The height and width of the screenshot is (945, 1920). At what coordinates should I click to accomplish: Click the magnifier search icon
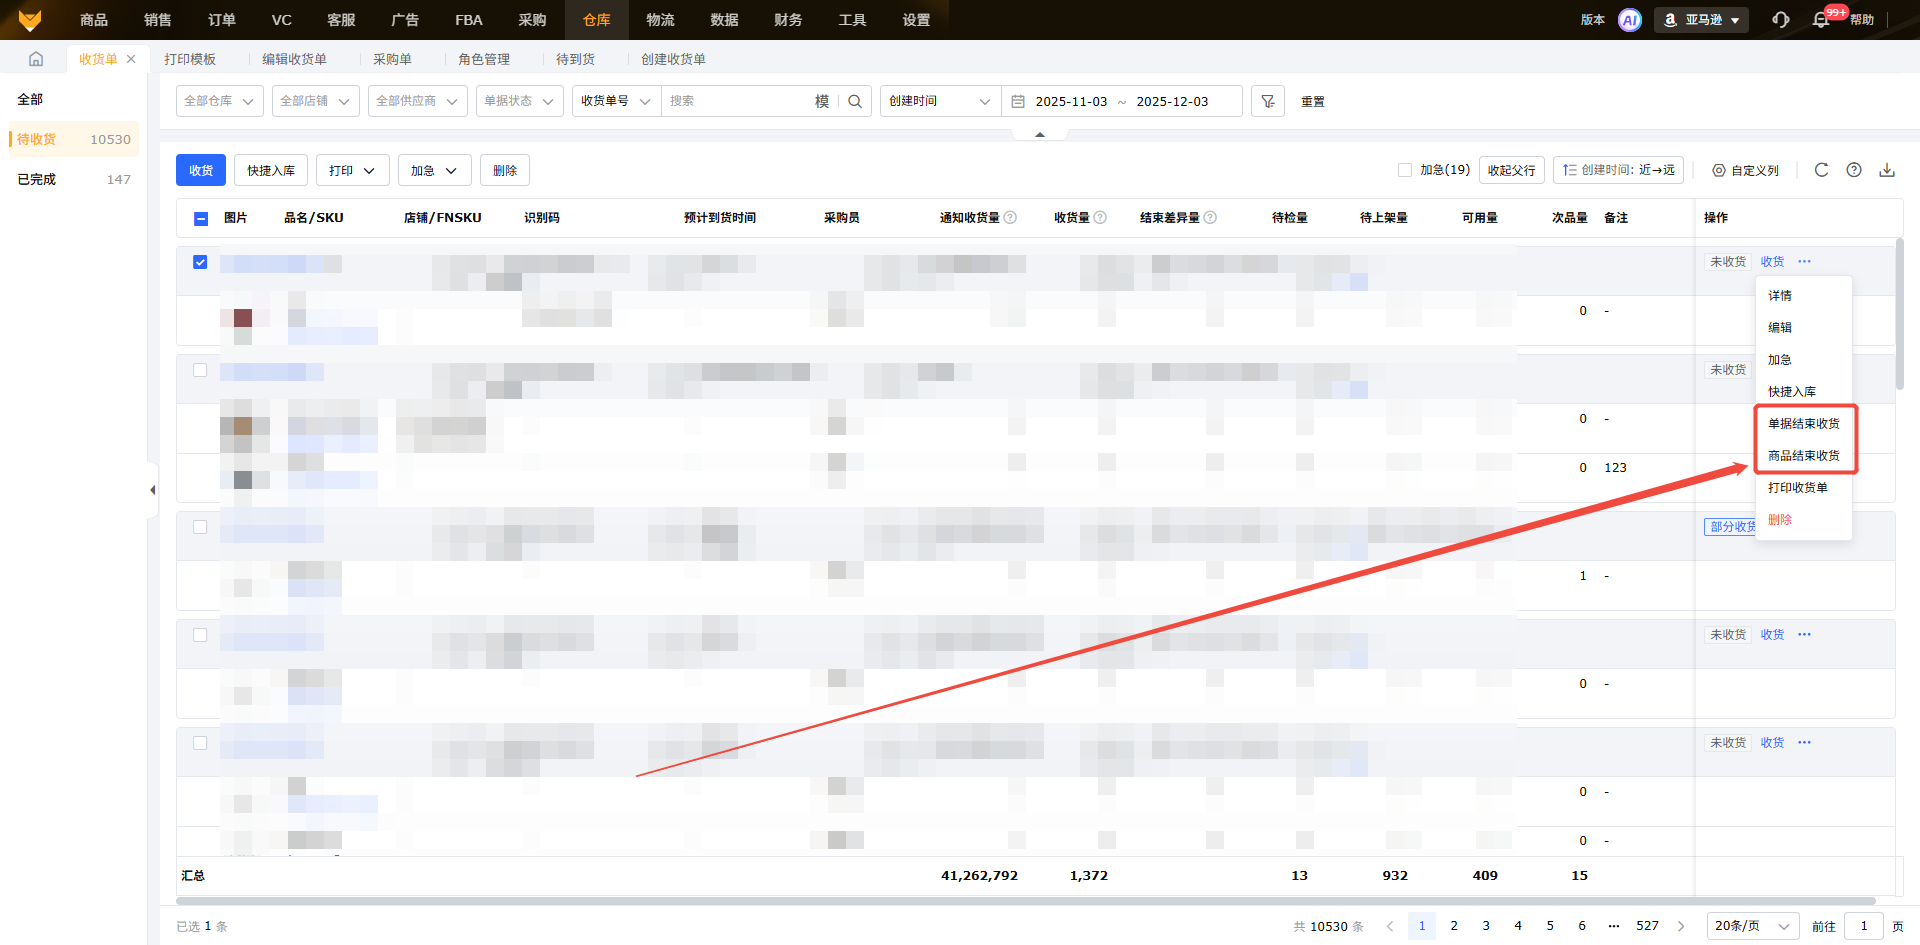[855, 101]
